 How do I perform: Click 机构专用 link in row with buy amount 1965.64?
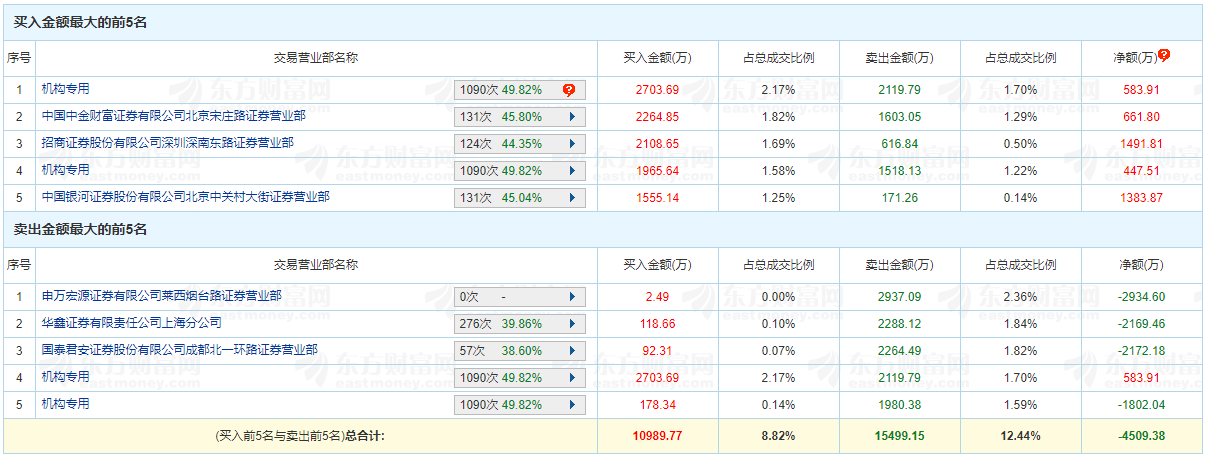click(65, 170)
